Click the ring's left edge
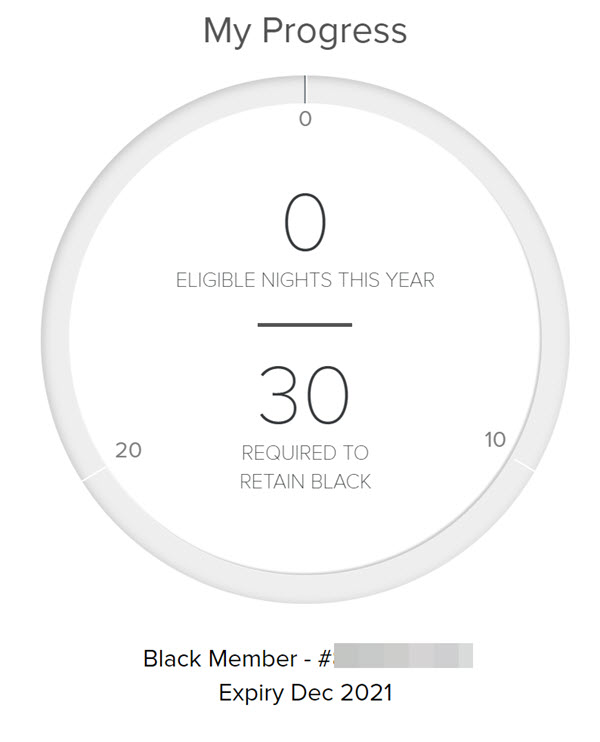The width and height of the screenshot is (600, 742). [x=56, y=339]
